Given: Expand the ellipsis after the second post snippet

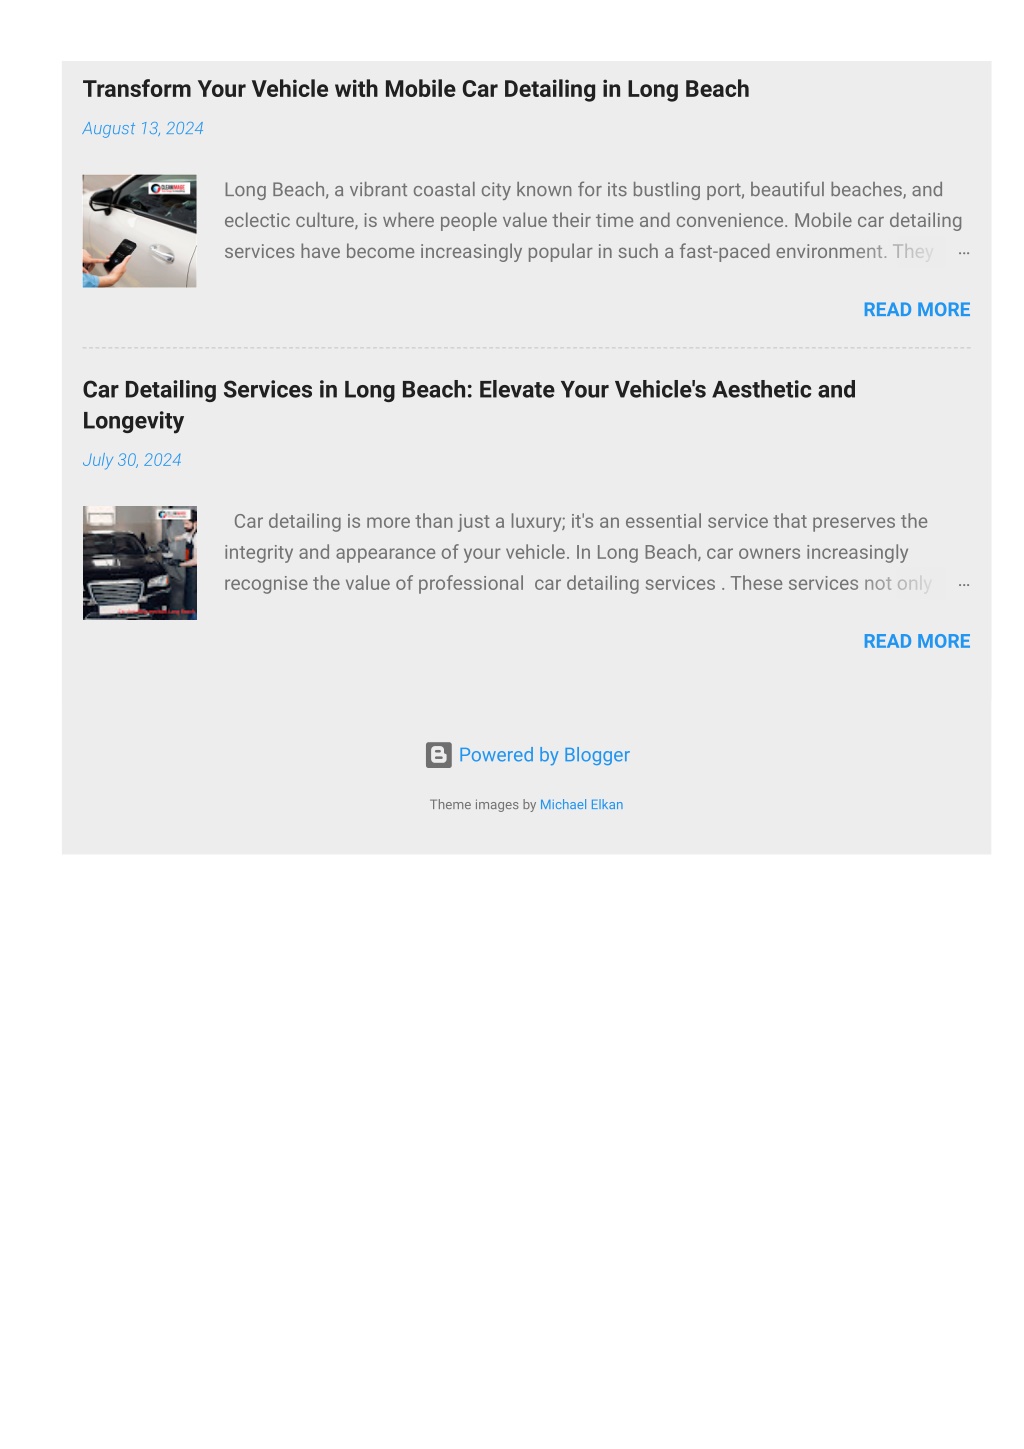Looking at the screenshot, I should tap(964, 584).
